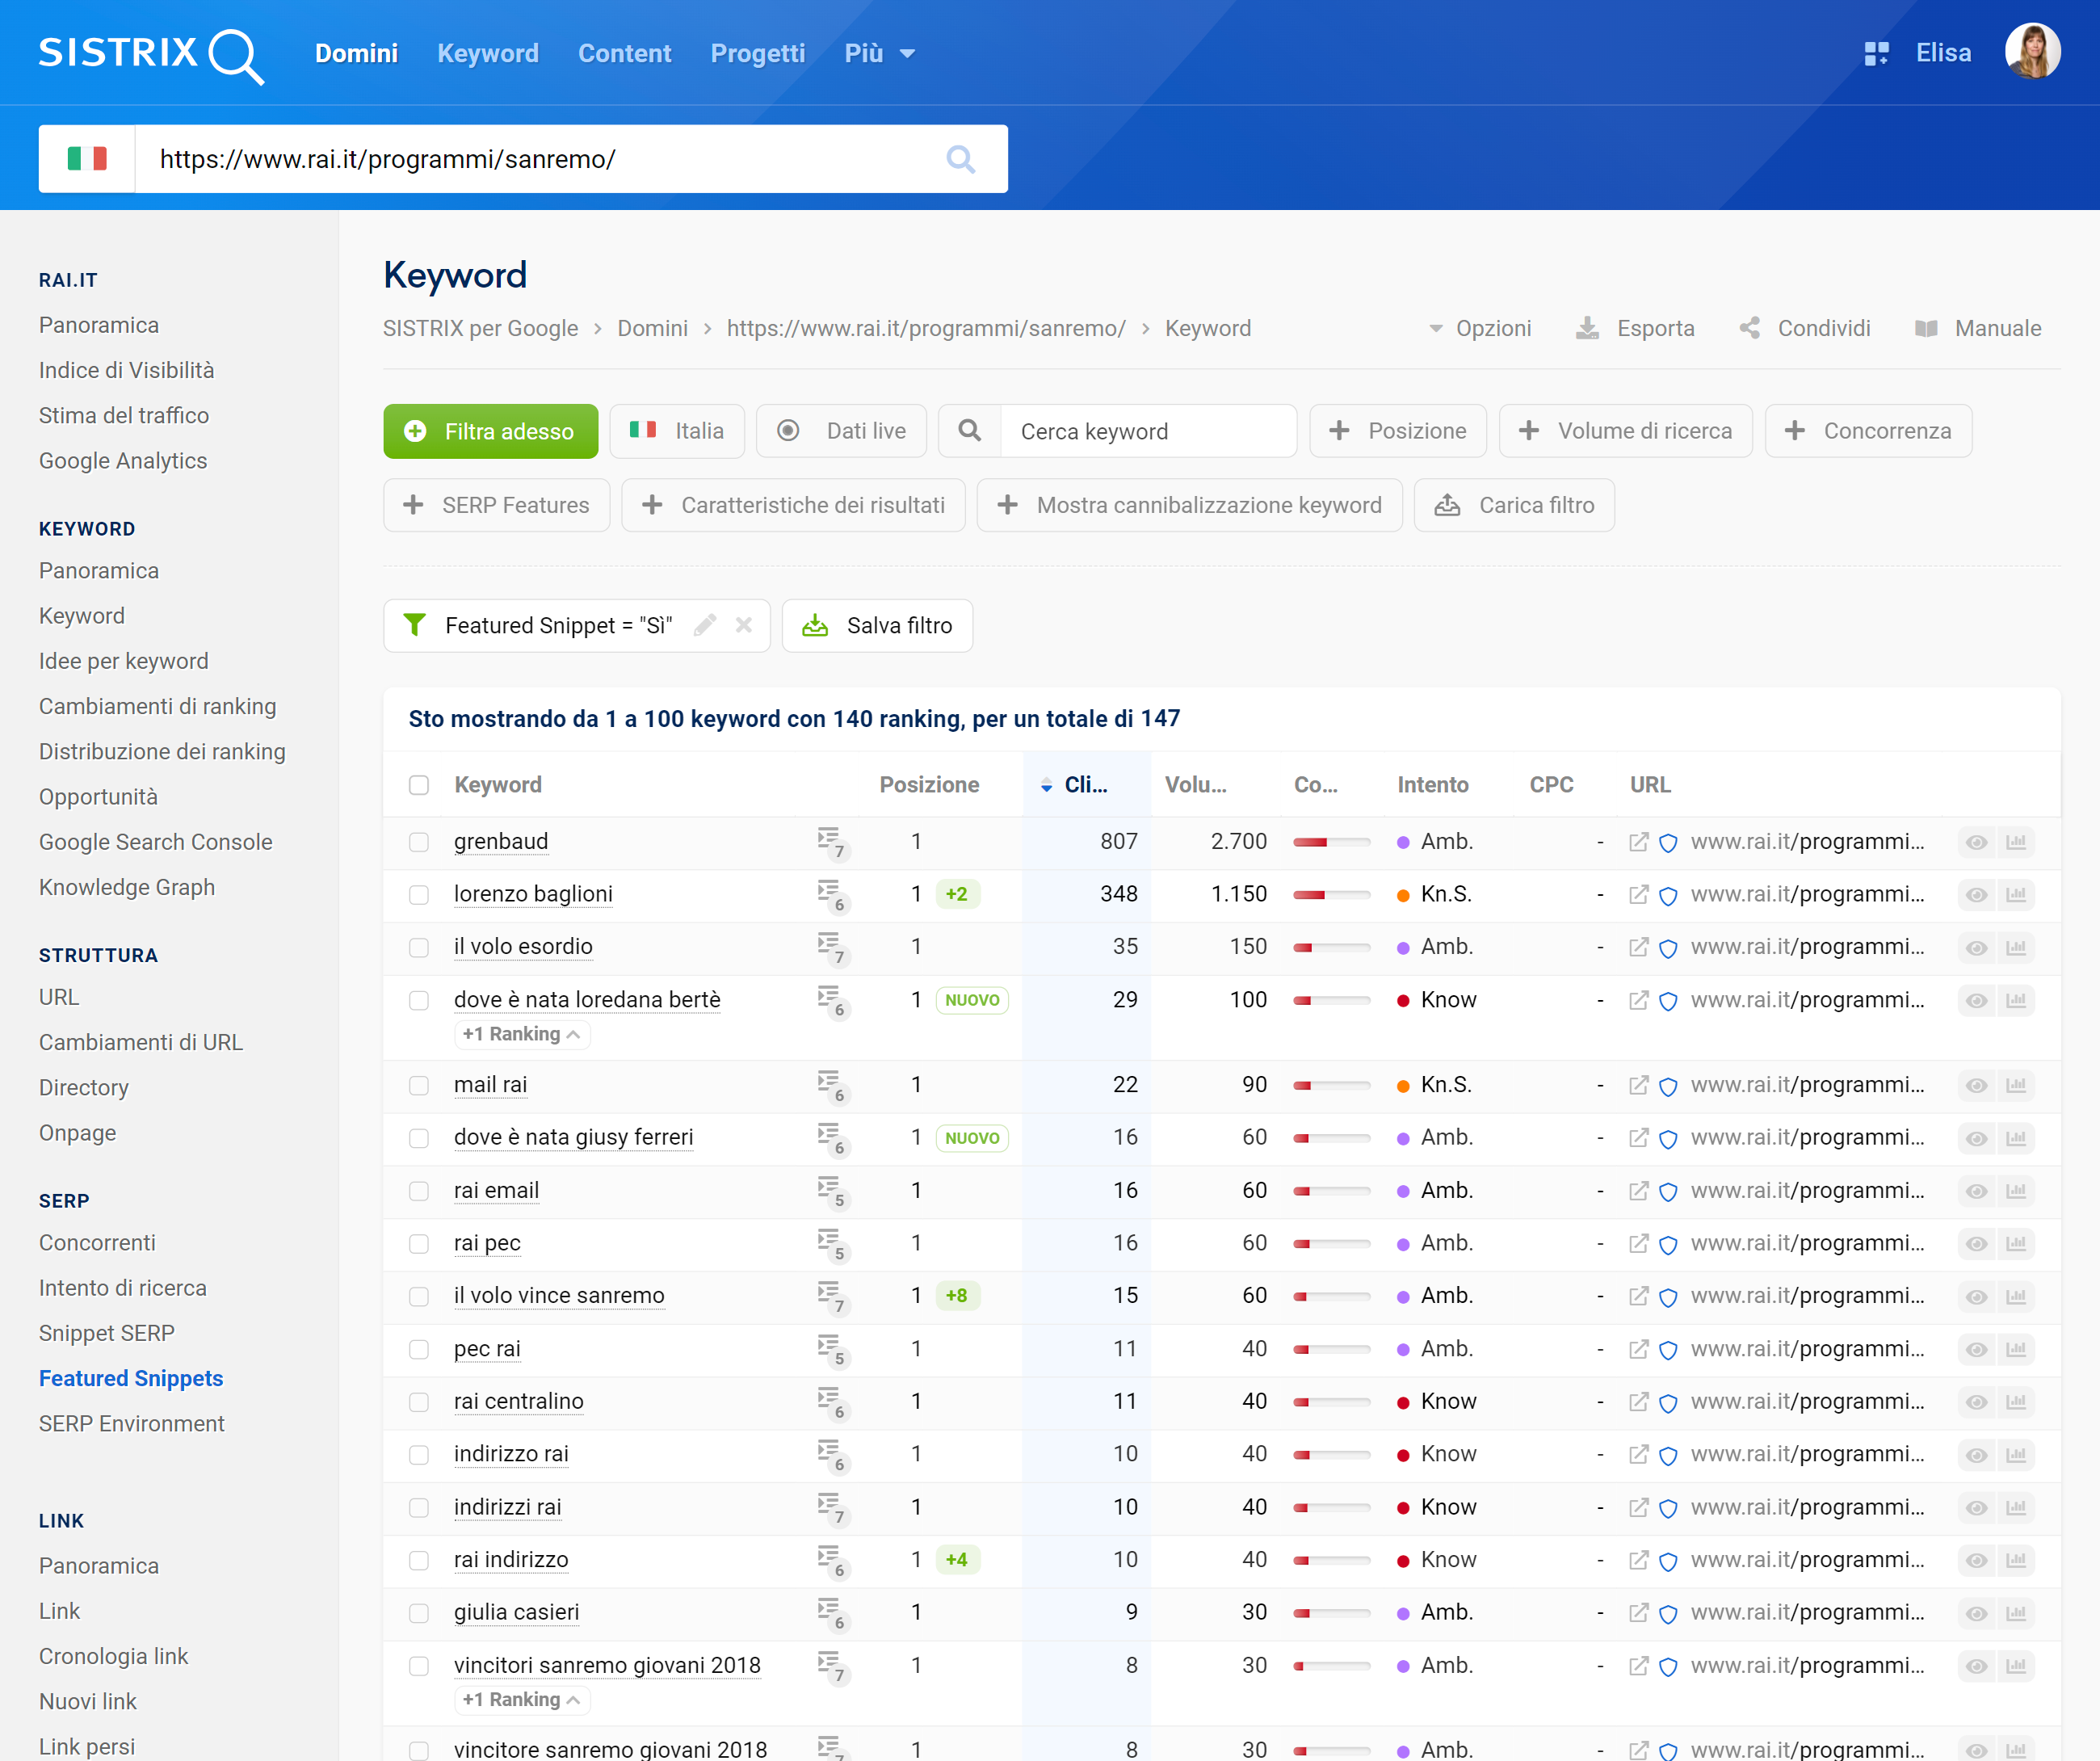
Task: Check the il volo esordio row checkbox
Action: pos(419,947)
